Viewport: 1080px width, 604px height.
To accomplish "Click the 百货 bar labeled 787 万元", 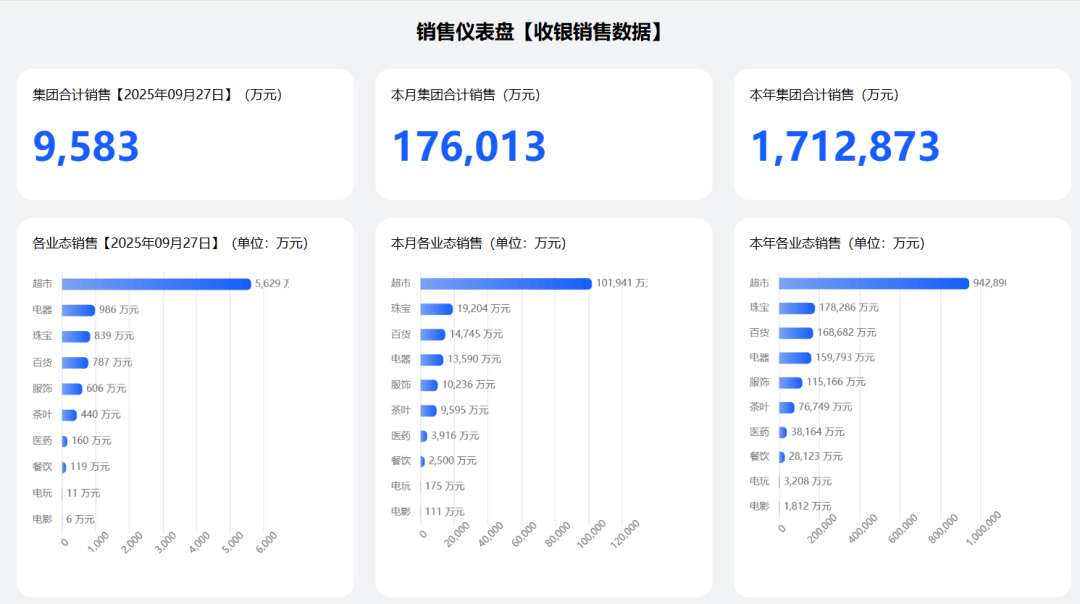I will (x=75, y=362).
